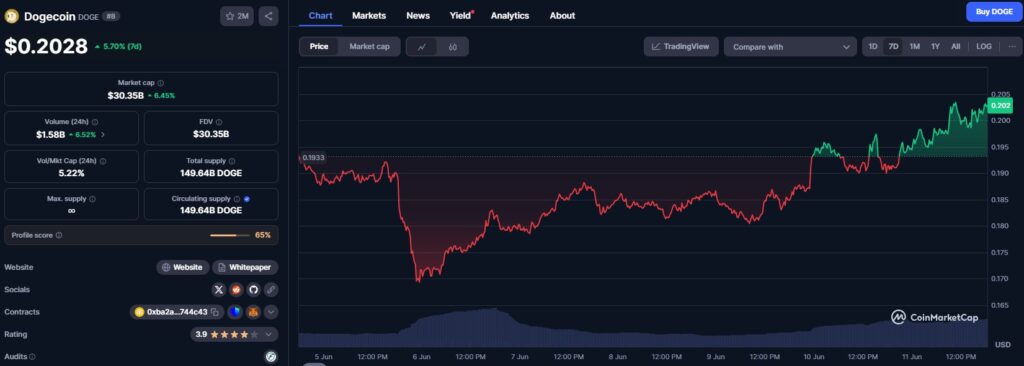The width and height of the screenshot is (1024, 366).
Task: Click the Dogecoin coin logo
Action: point(12,16)
